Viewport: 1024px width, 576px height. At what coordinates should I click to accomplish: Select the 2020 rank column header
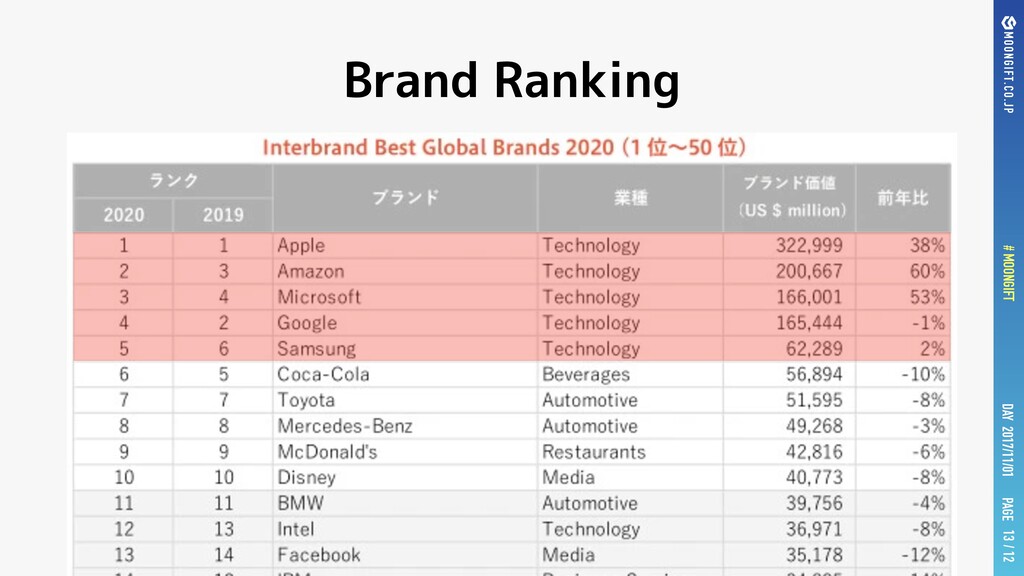point(123,215)
